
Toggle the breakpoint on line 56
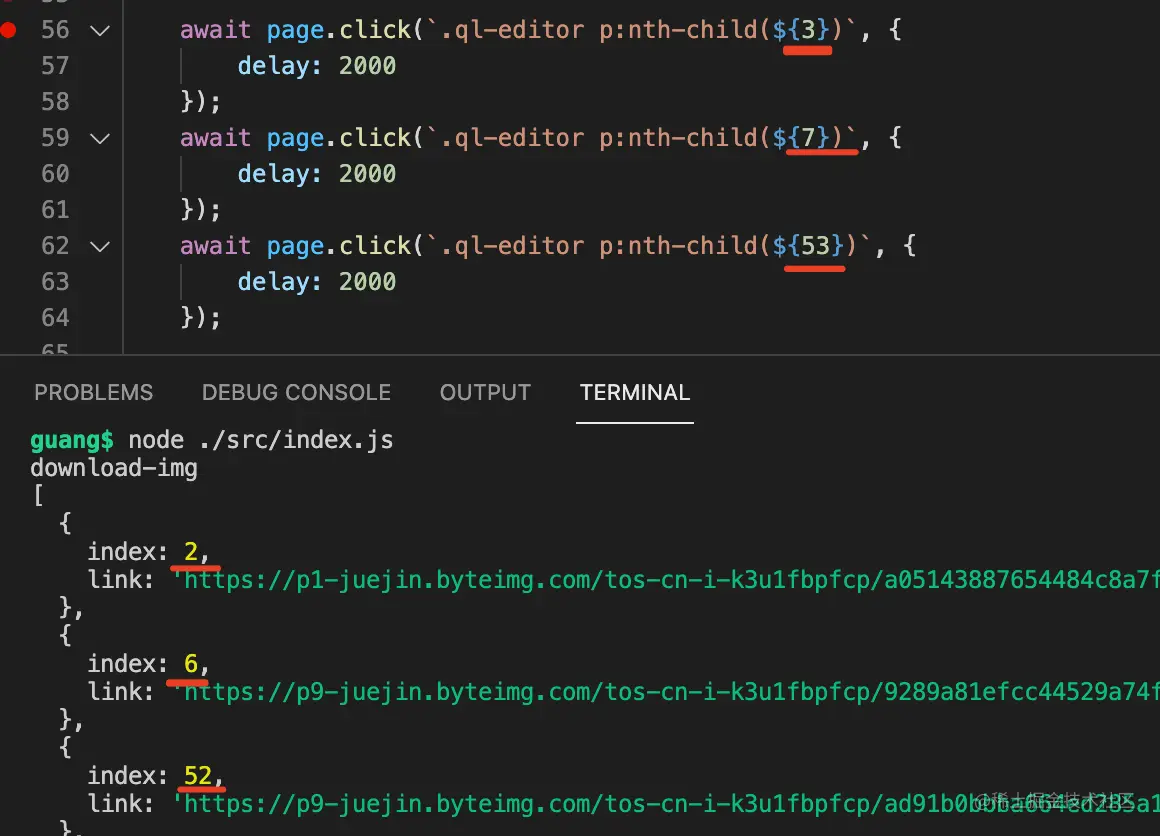(9, 30)
